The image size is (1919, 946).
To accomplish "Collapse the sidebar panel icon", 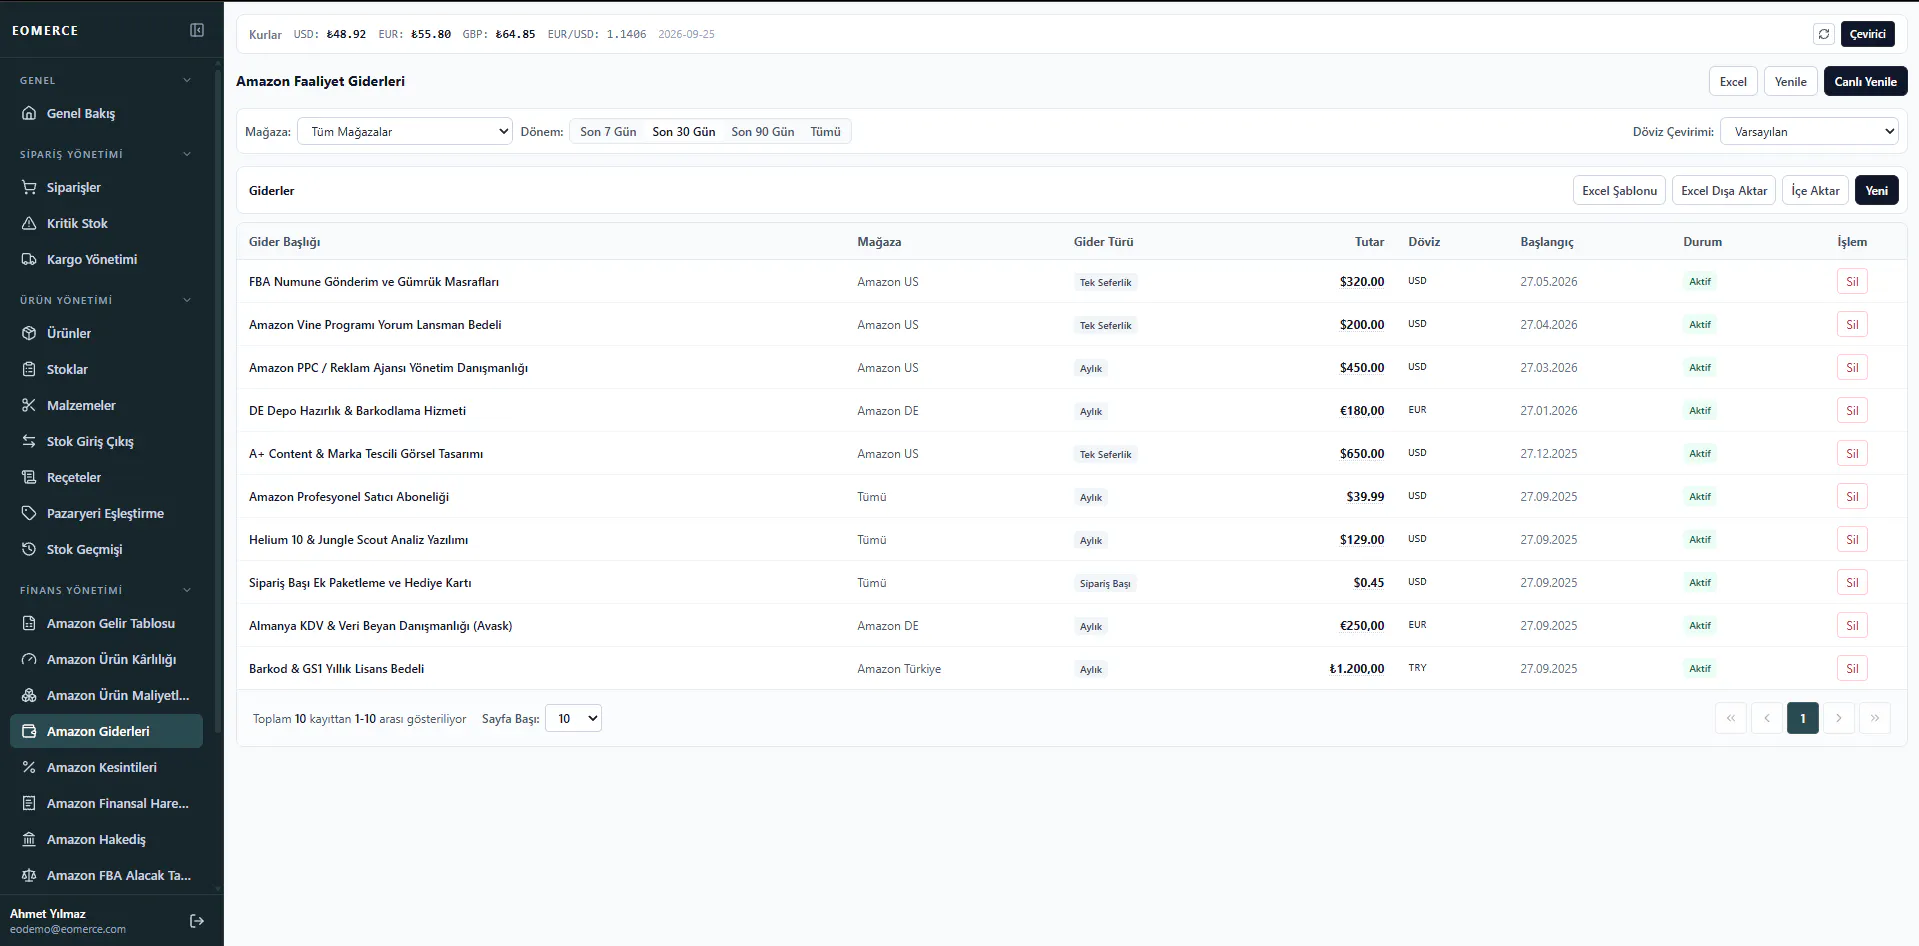I will [x=197, y=30].
